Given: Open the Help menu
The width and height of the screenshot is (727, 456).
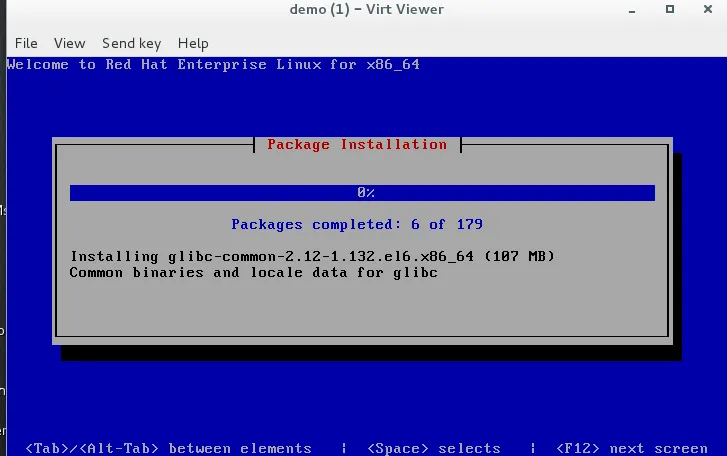Looking at the screenshot, I should [x=193, y=43].
